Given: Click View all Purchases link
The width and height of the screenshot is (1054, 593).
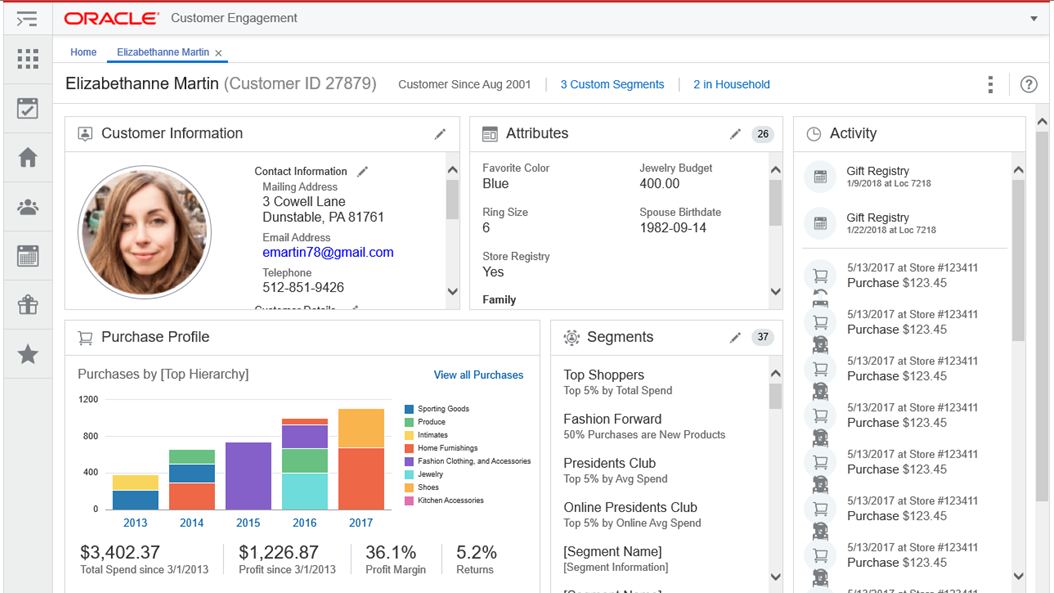Looking at the screenshot, I should click(478, 375).
